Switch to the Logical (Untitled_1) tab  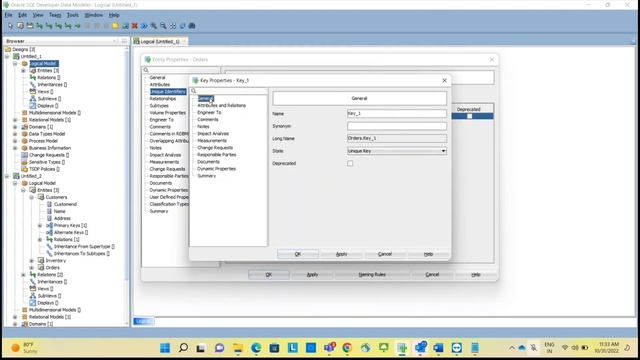(160, 41)
